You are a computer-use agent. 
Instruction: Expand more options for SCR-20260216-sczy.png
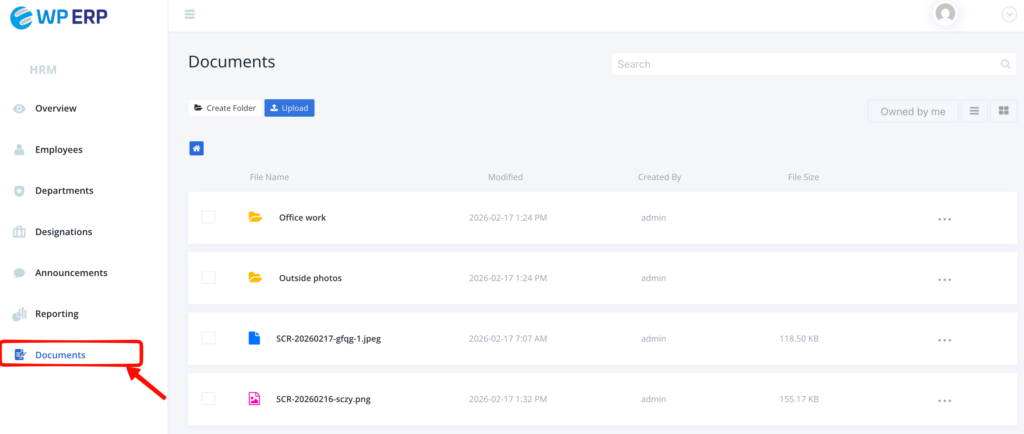pyautogui.click(x=944, y=401)
